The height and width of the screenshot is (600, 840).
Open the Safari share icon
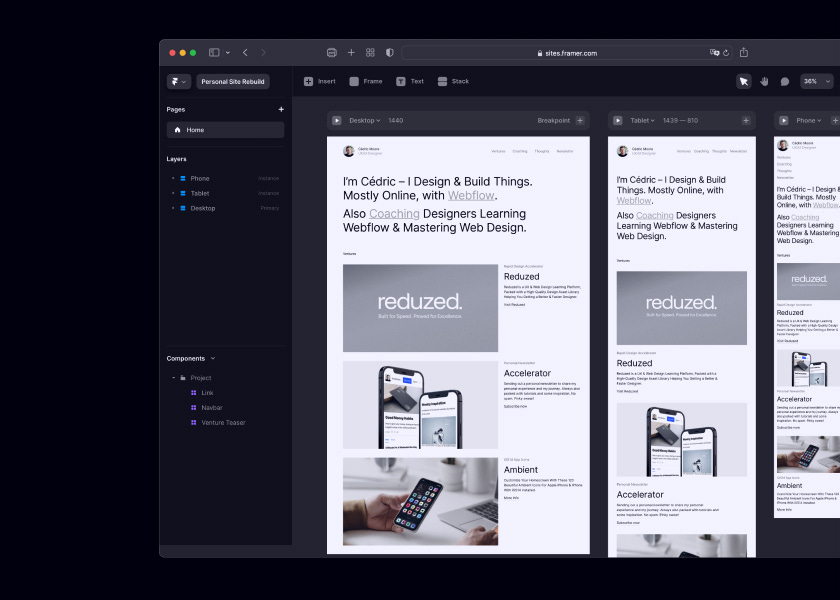744,52
